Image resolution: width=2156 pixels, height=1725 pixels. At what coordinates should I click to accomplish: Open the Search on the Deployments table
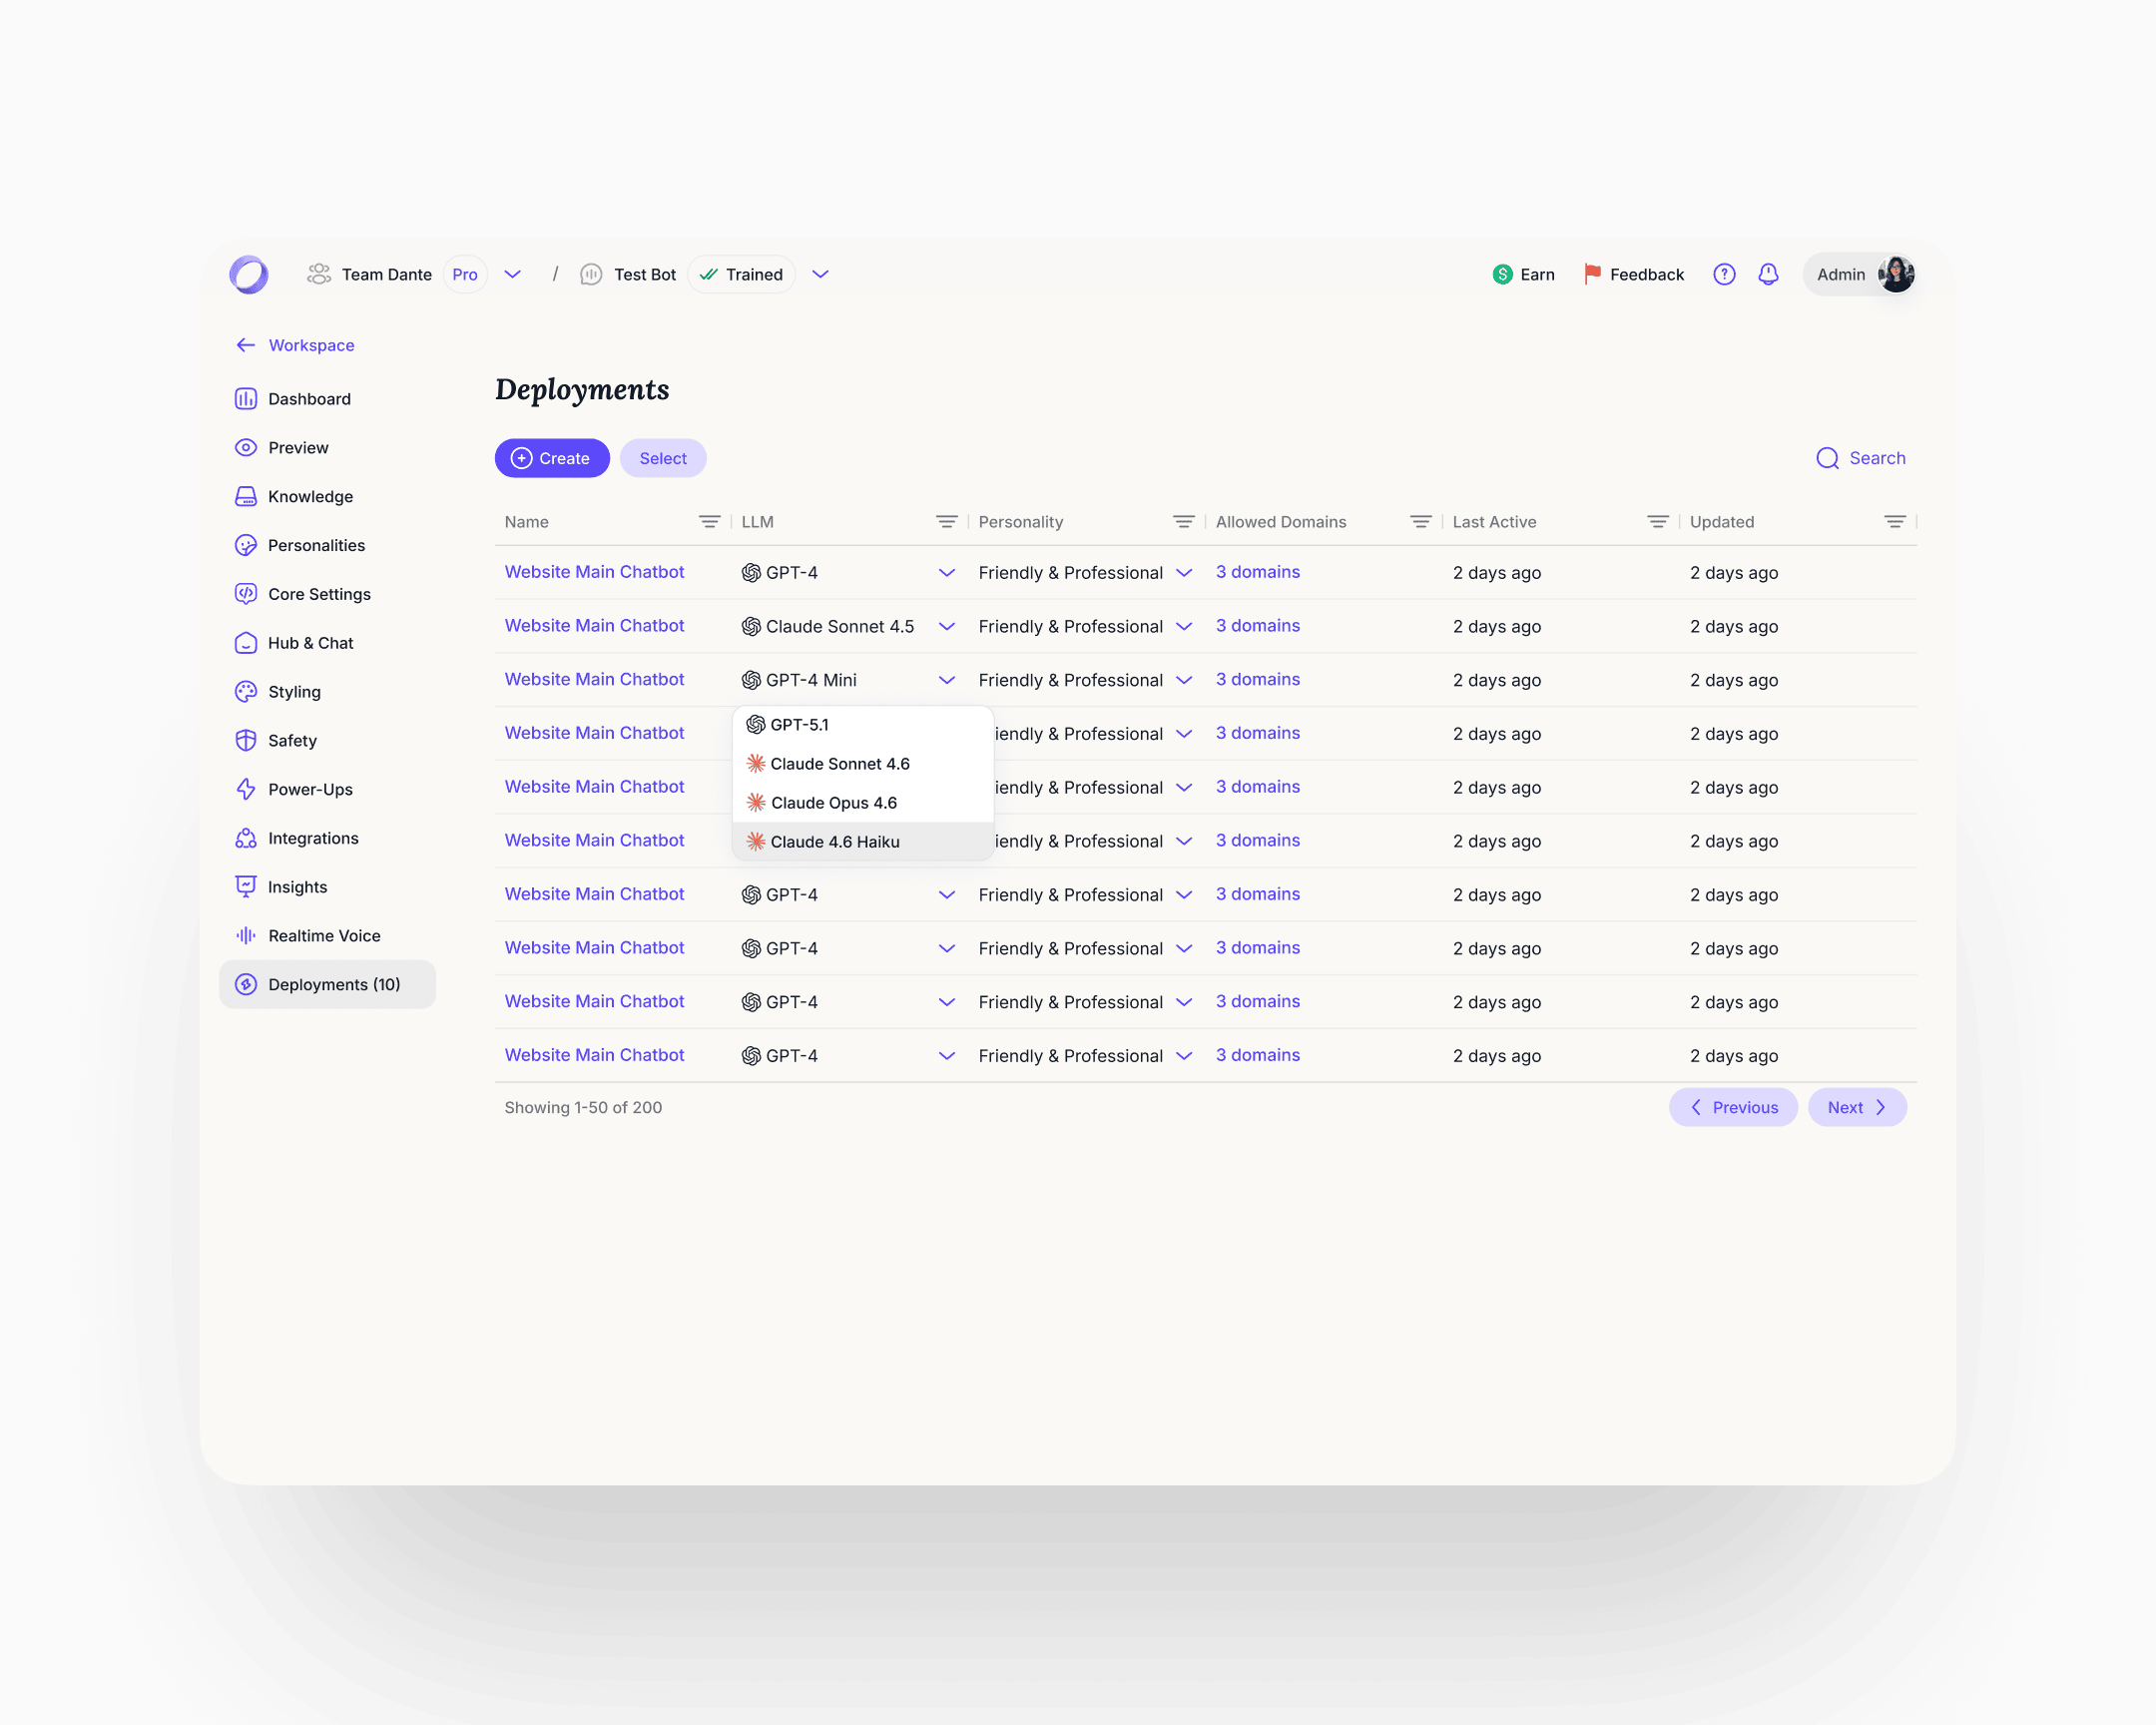[1861, 457]
